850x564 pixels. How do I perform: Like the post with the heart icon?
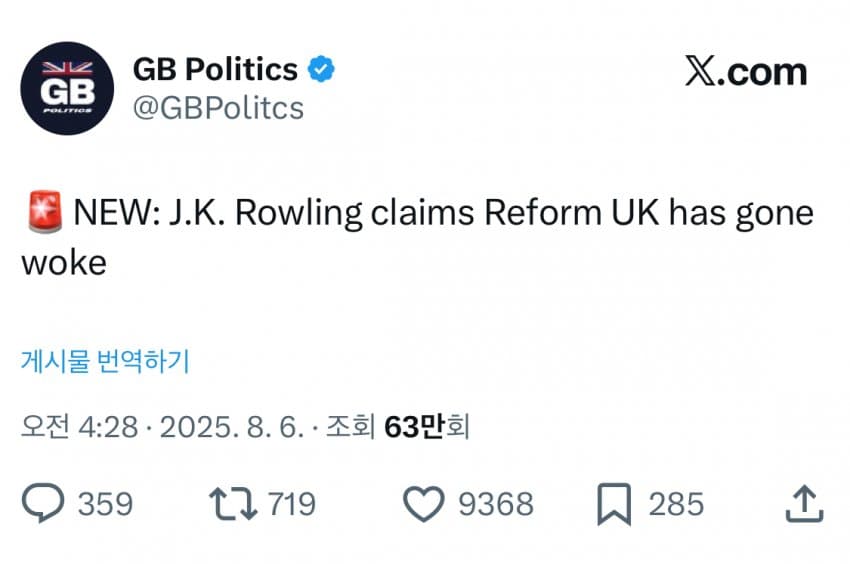pyautogui.click(x=423, y=503)
